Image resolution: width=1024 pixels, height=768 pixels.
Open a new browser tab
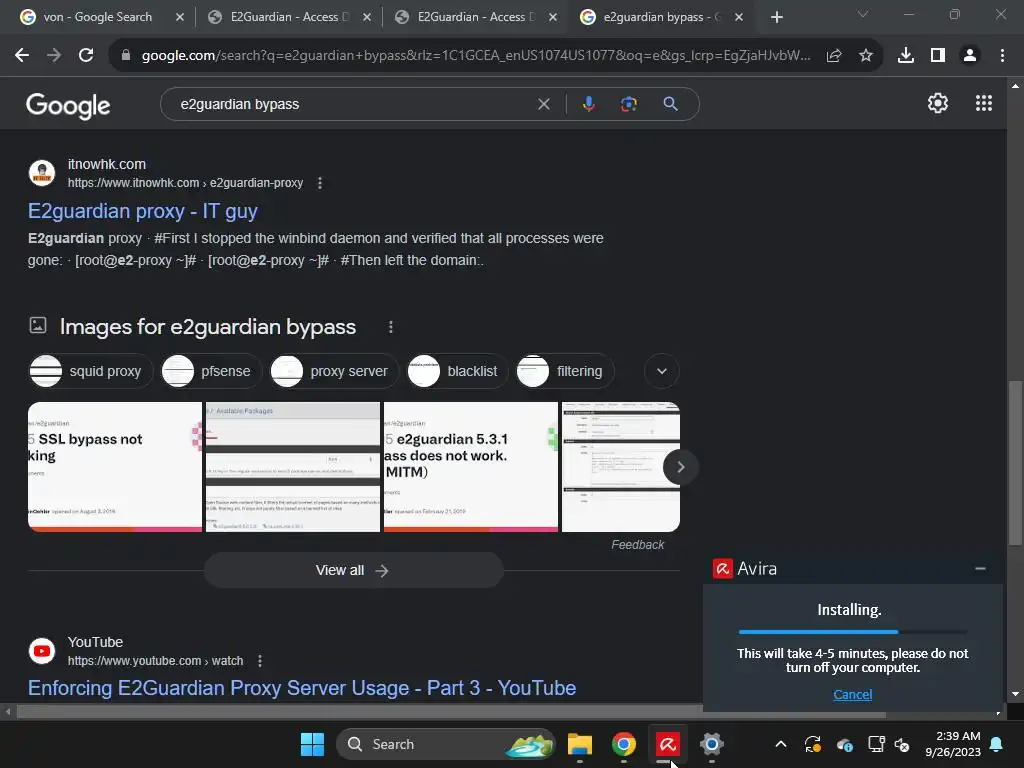click(x=776, y=17)
